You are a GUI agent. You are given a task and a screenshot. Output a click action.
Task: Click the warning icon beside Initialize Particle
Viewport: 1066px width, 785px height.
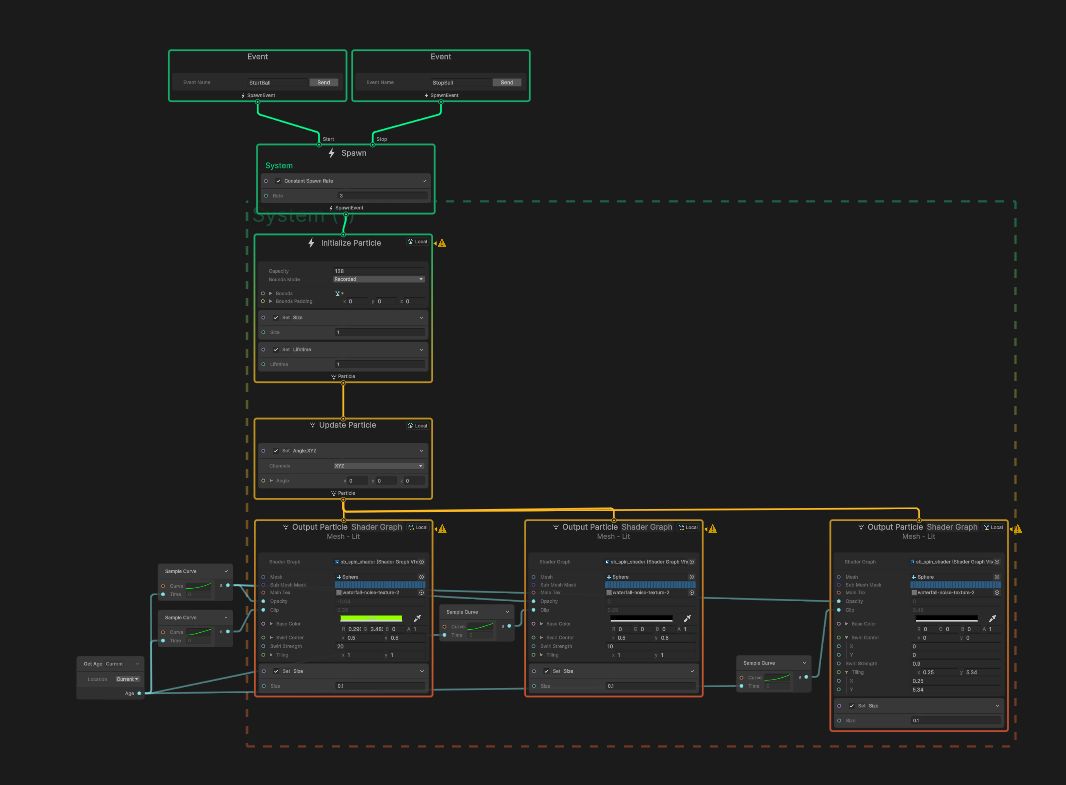pos(442,243)
